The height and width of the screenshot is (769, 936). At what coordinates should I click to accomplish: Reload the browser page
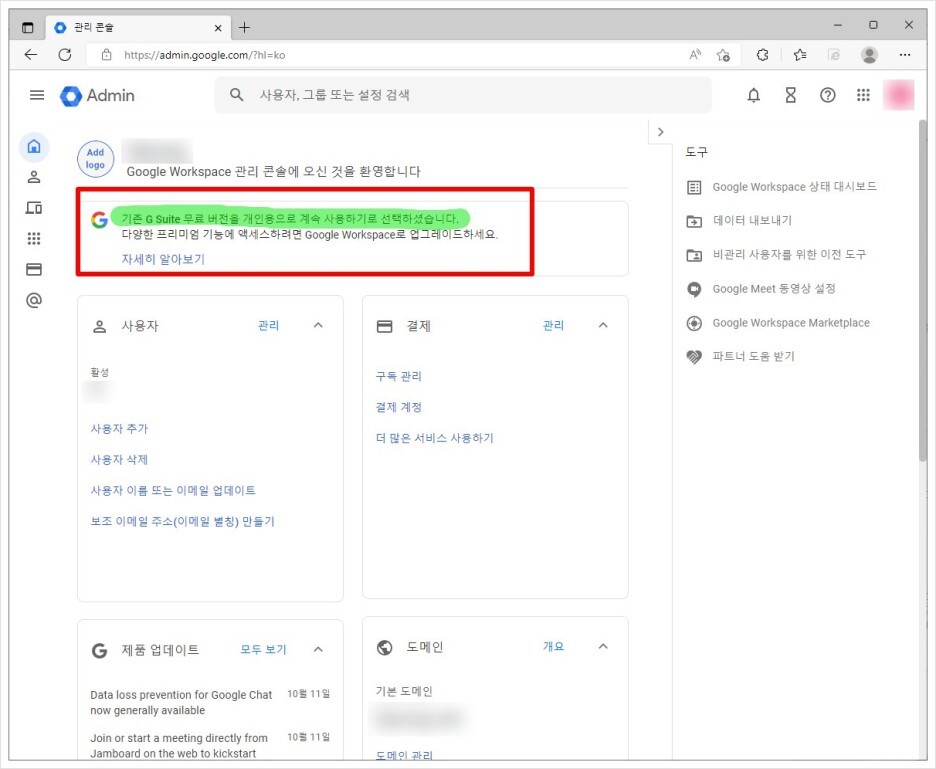coord(65,55)
